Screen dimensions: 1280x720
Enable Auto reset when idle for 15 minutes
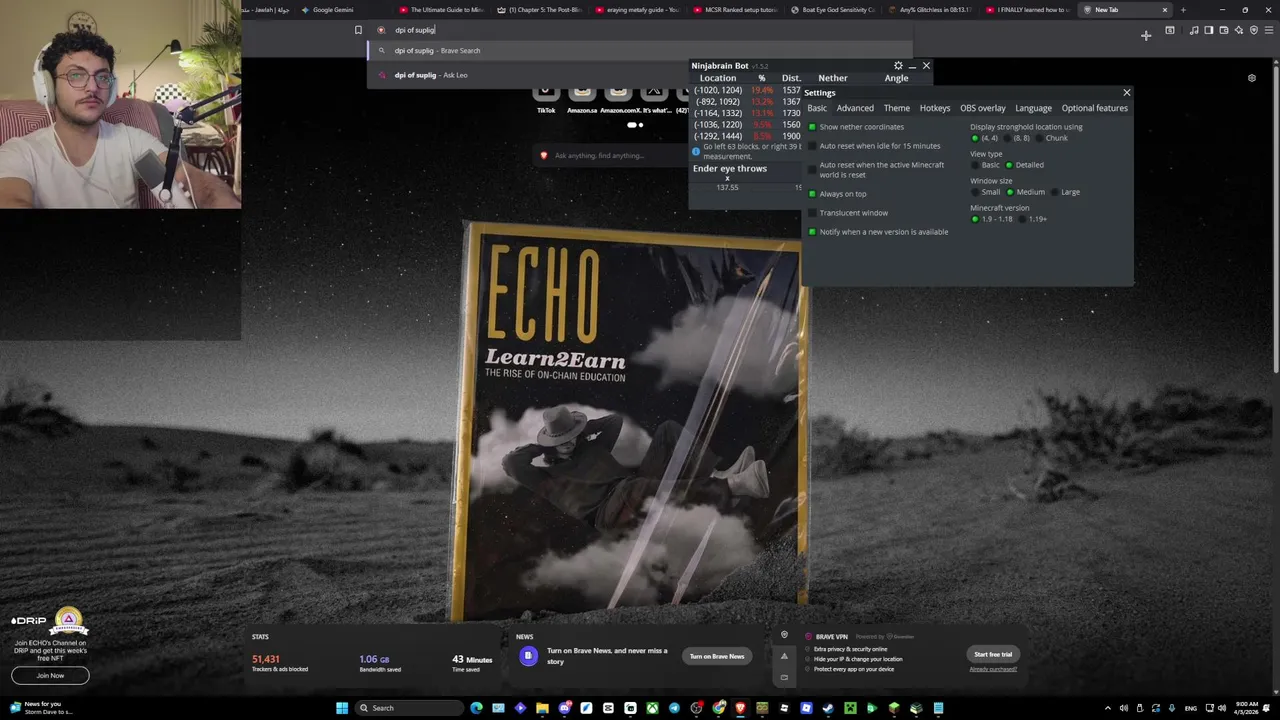[x=812, y=146]
